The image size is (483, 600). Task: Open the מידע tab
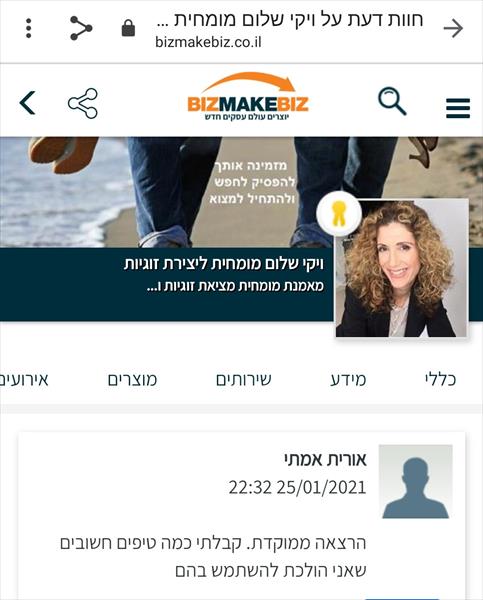pyautogui.click(x=348, y=380)
